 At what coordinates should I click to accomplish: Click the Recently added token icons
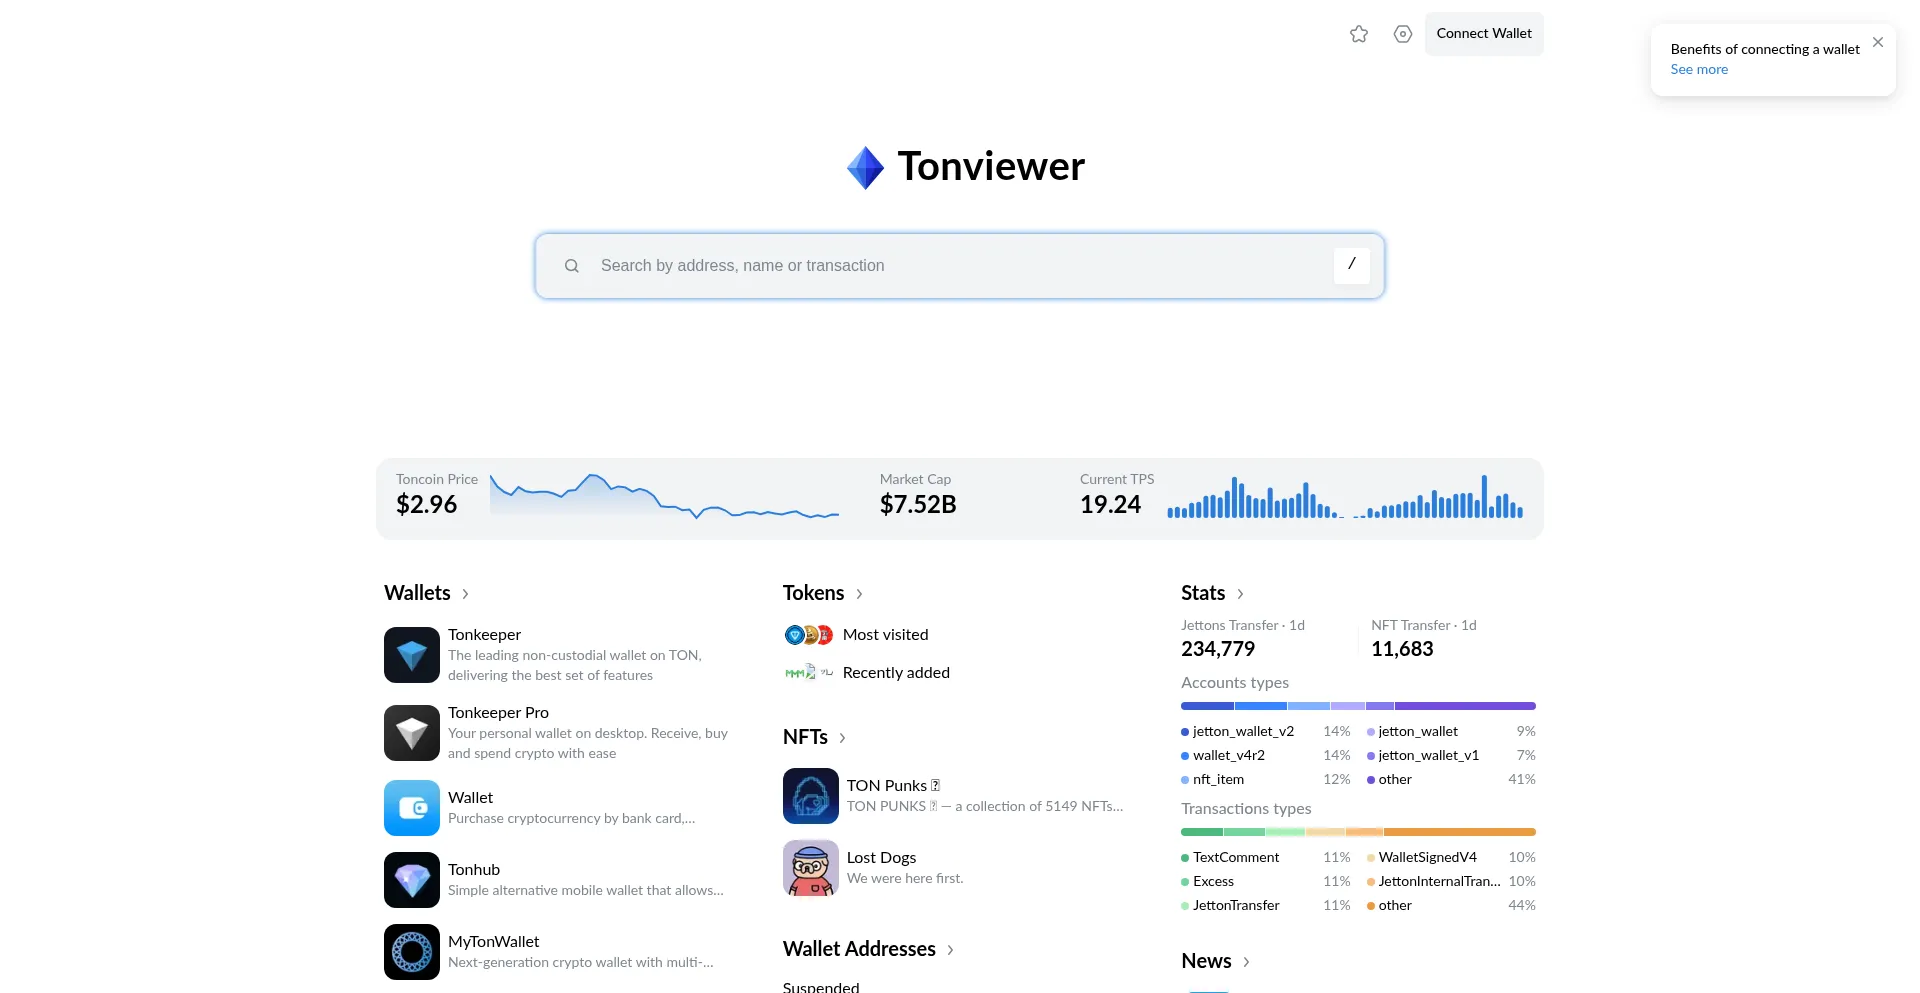[809, 673]
